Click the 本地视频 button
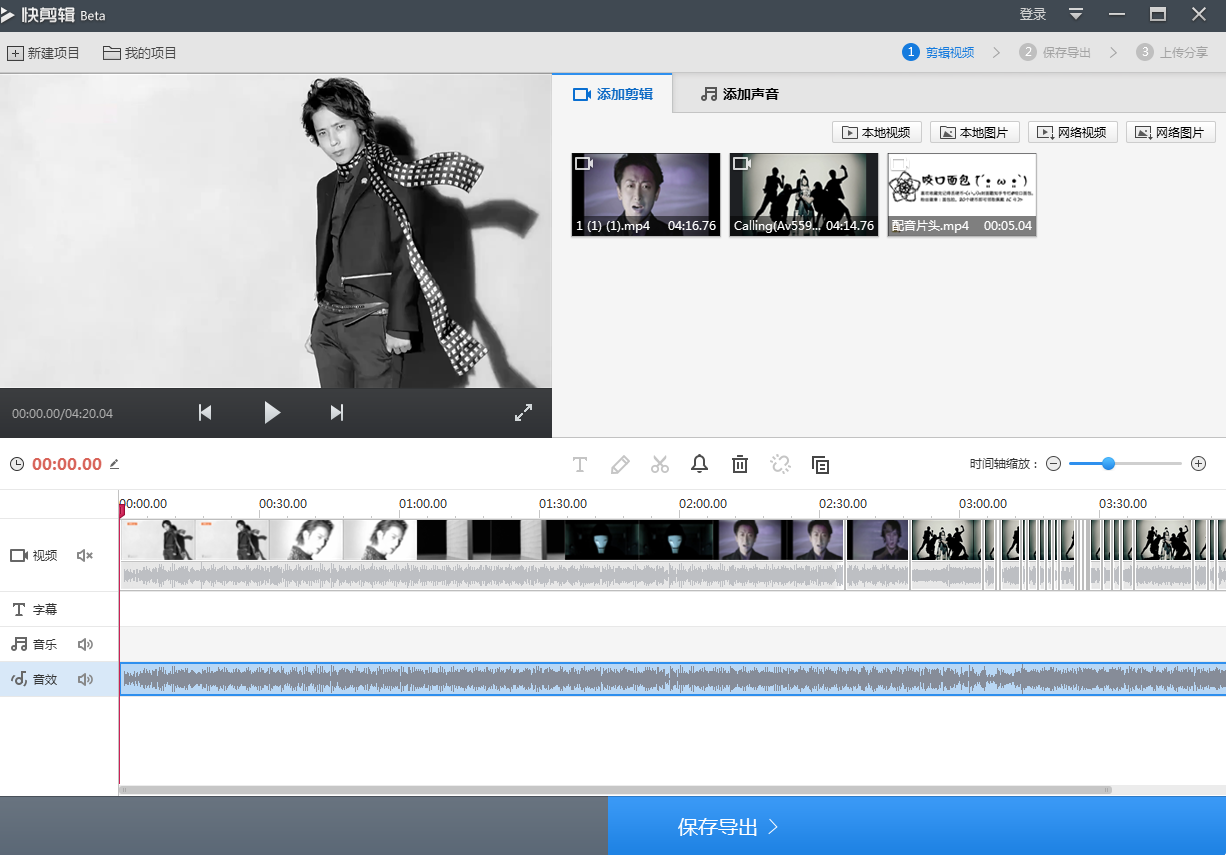This screenshot has width=1226, height=855. point(877,132)
